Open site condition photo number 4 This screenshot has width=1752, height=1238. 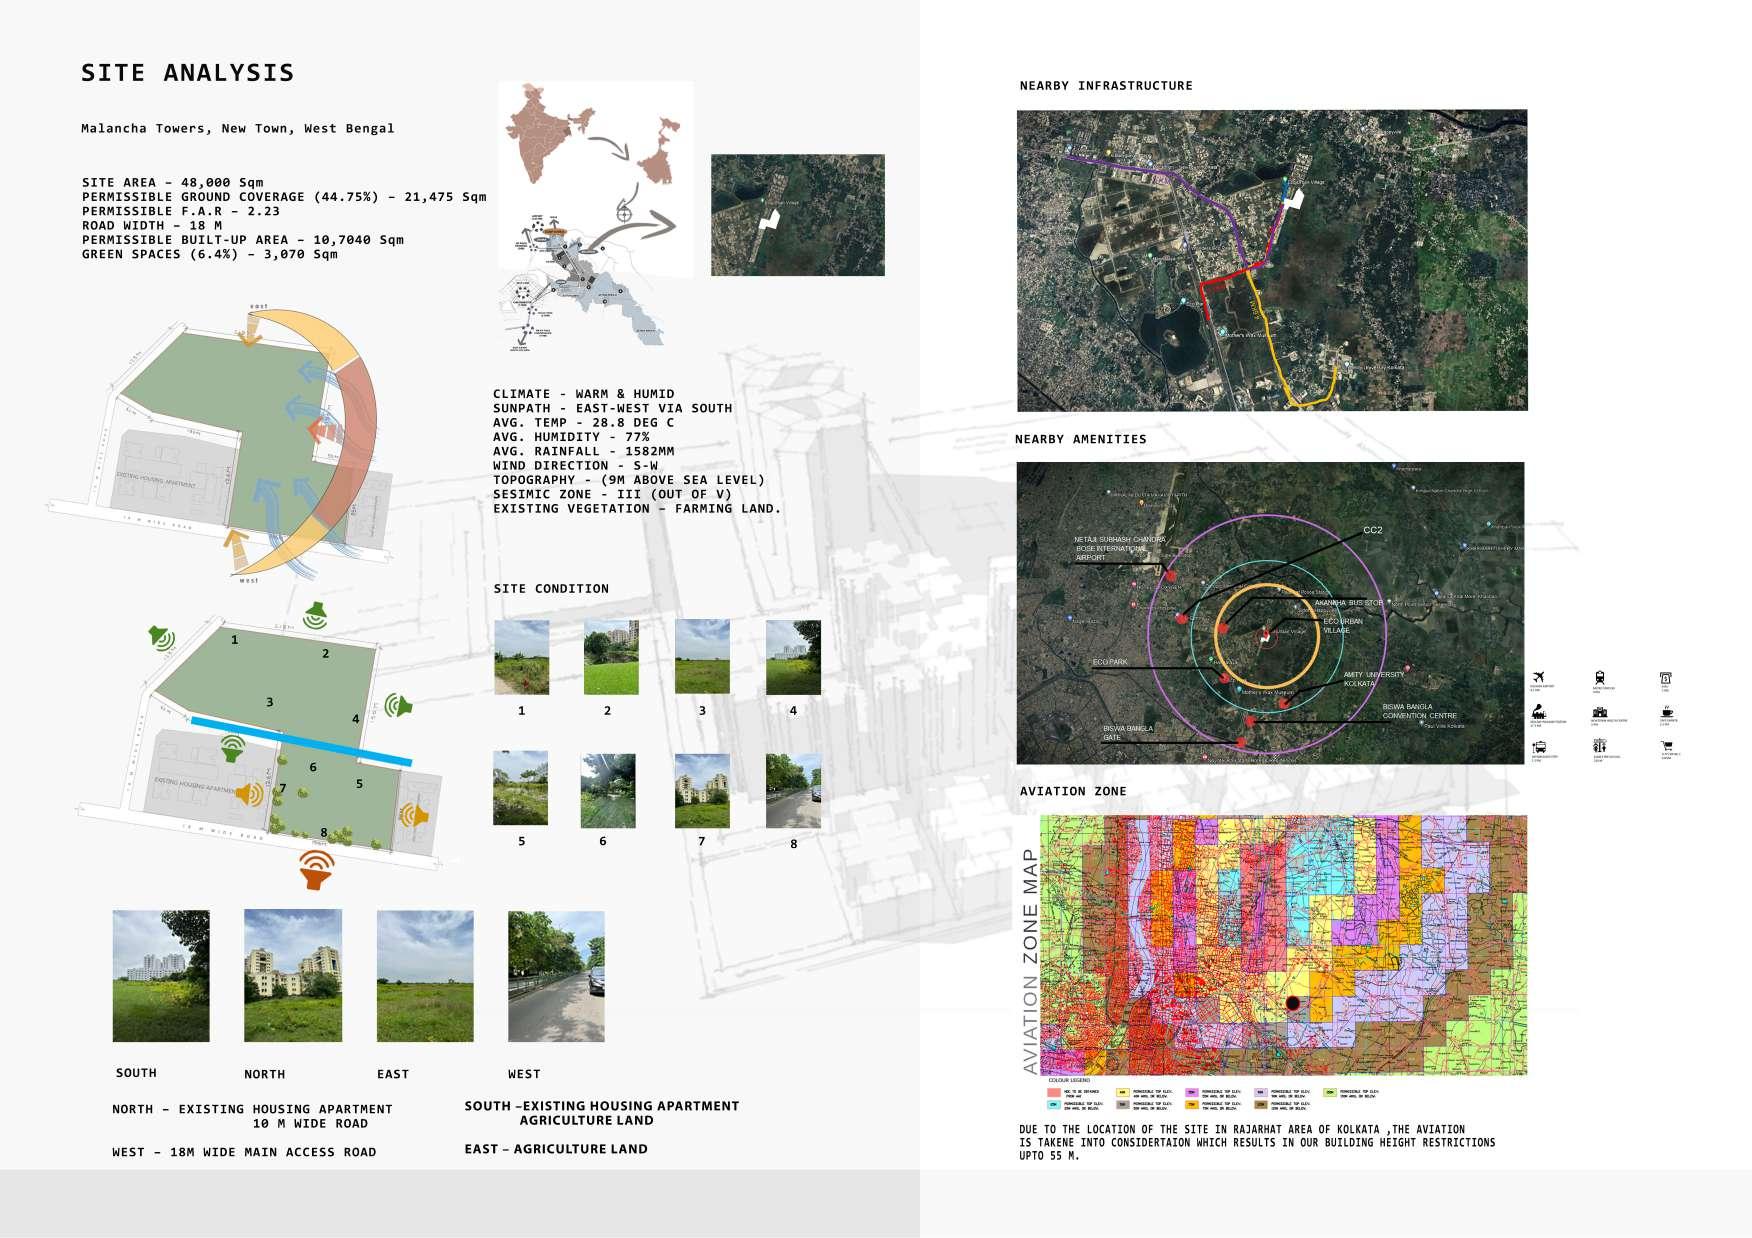793,657
